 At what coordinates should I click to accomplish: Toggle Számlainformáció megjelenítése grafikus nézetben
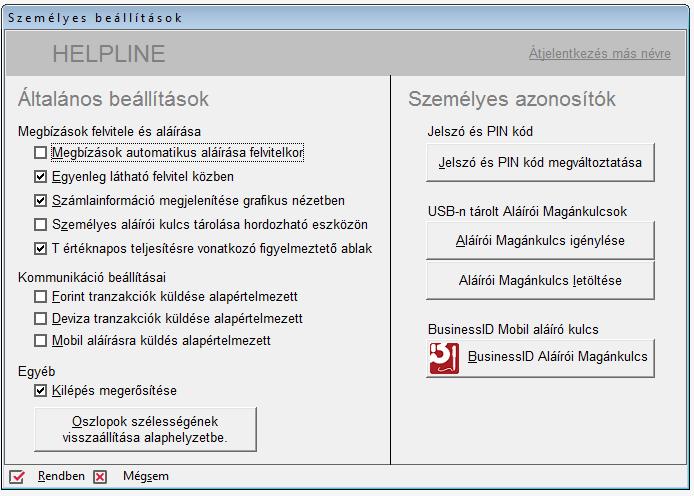[x=40, y=200]
